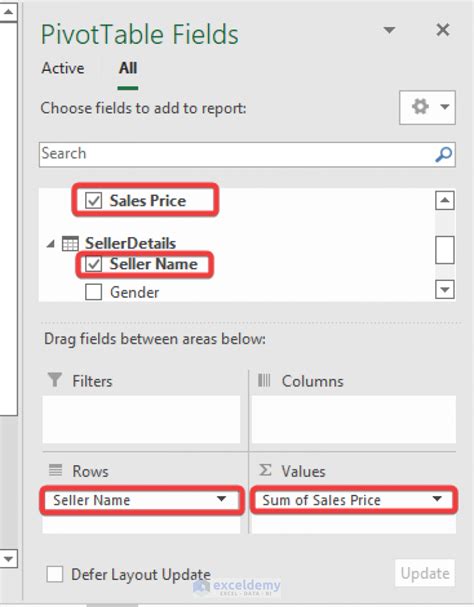The image size is (474, 607).
Task: Click the empty Filters drop area
Action: click(x=141, y=419)
